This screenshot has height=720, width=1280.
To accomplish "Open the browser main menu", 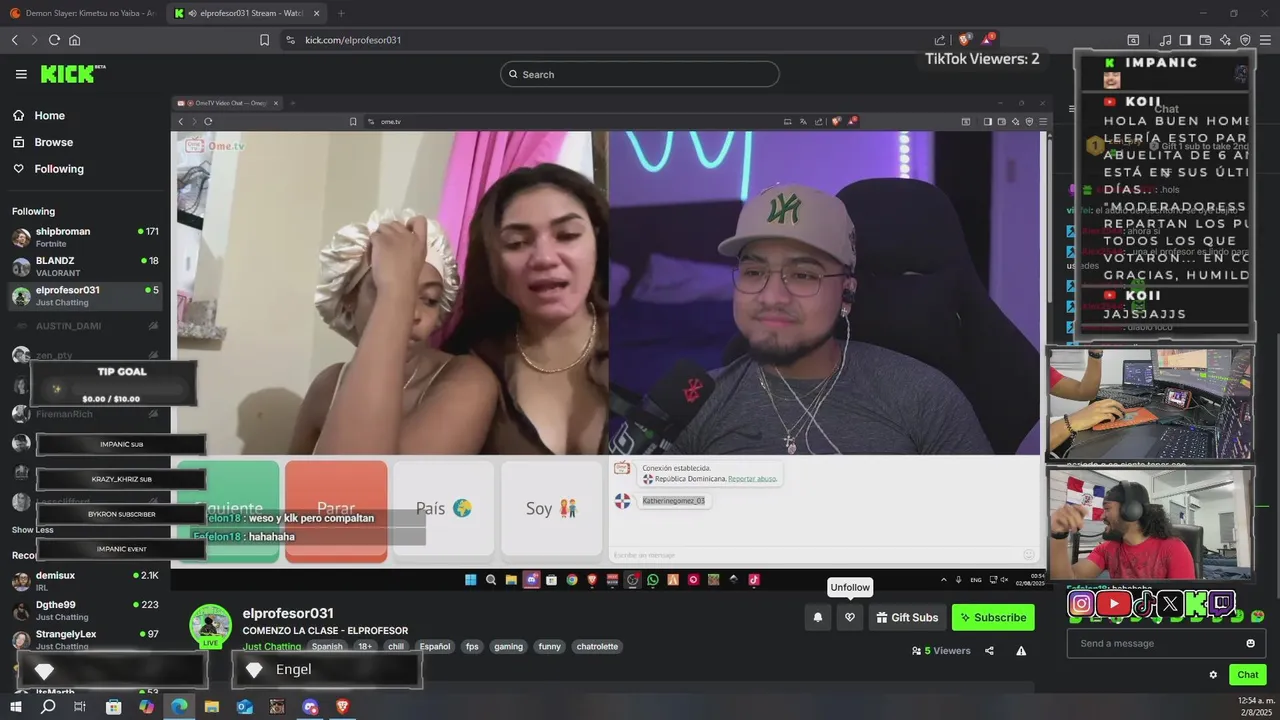I will point(1265,40).
